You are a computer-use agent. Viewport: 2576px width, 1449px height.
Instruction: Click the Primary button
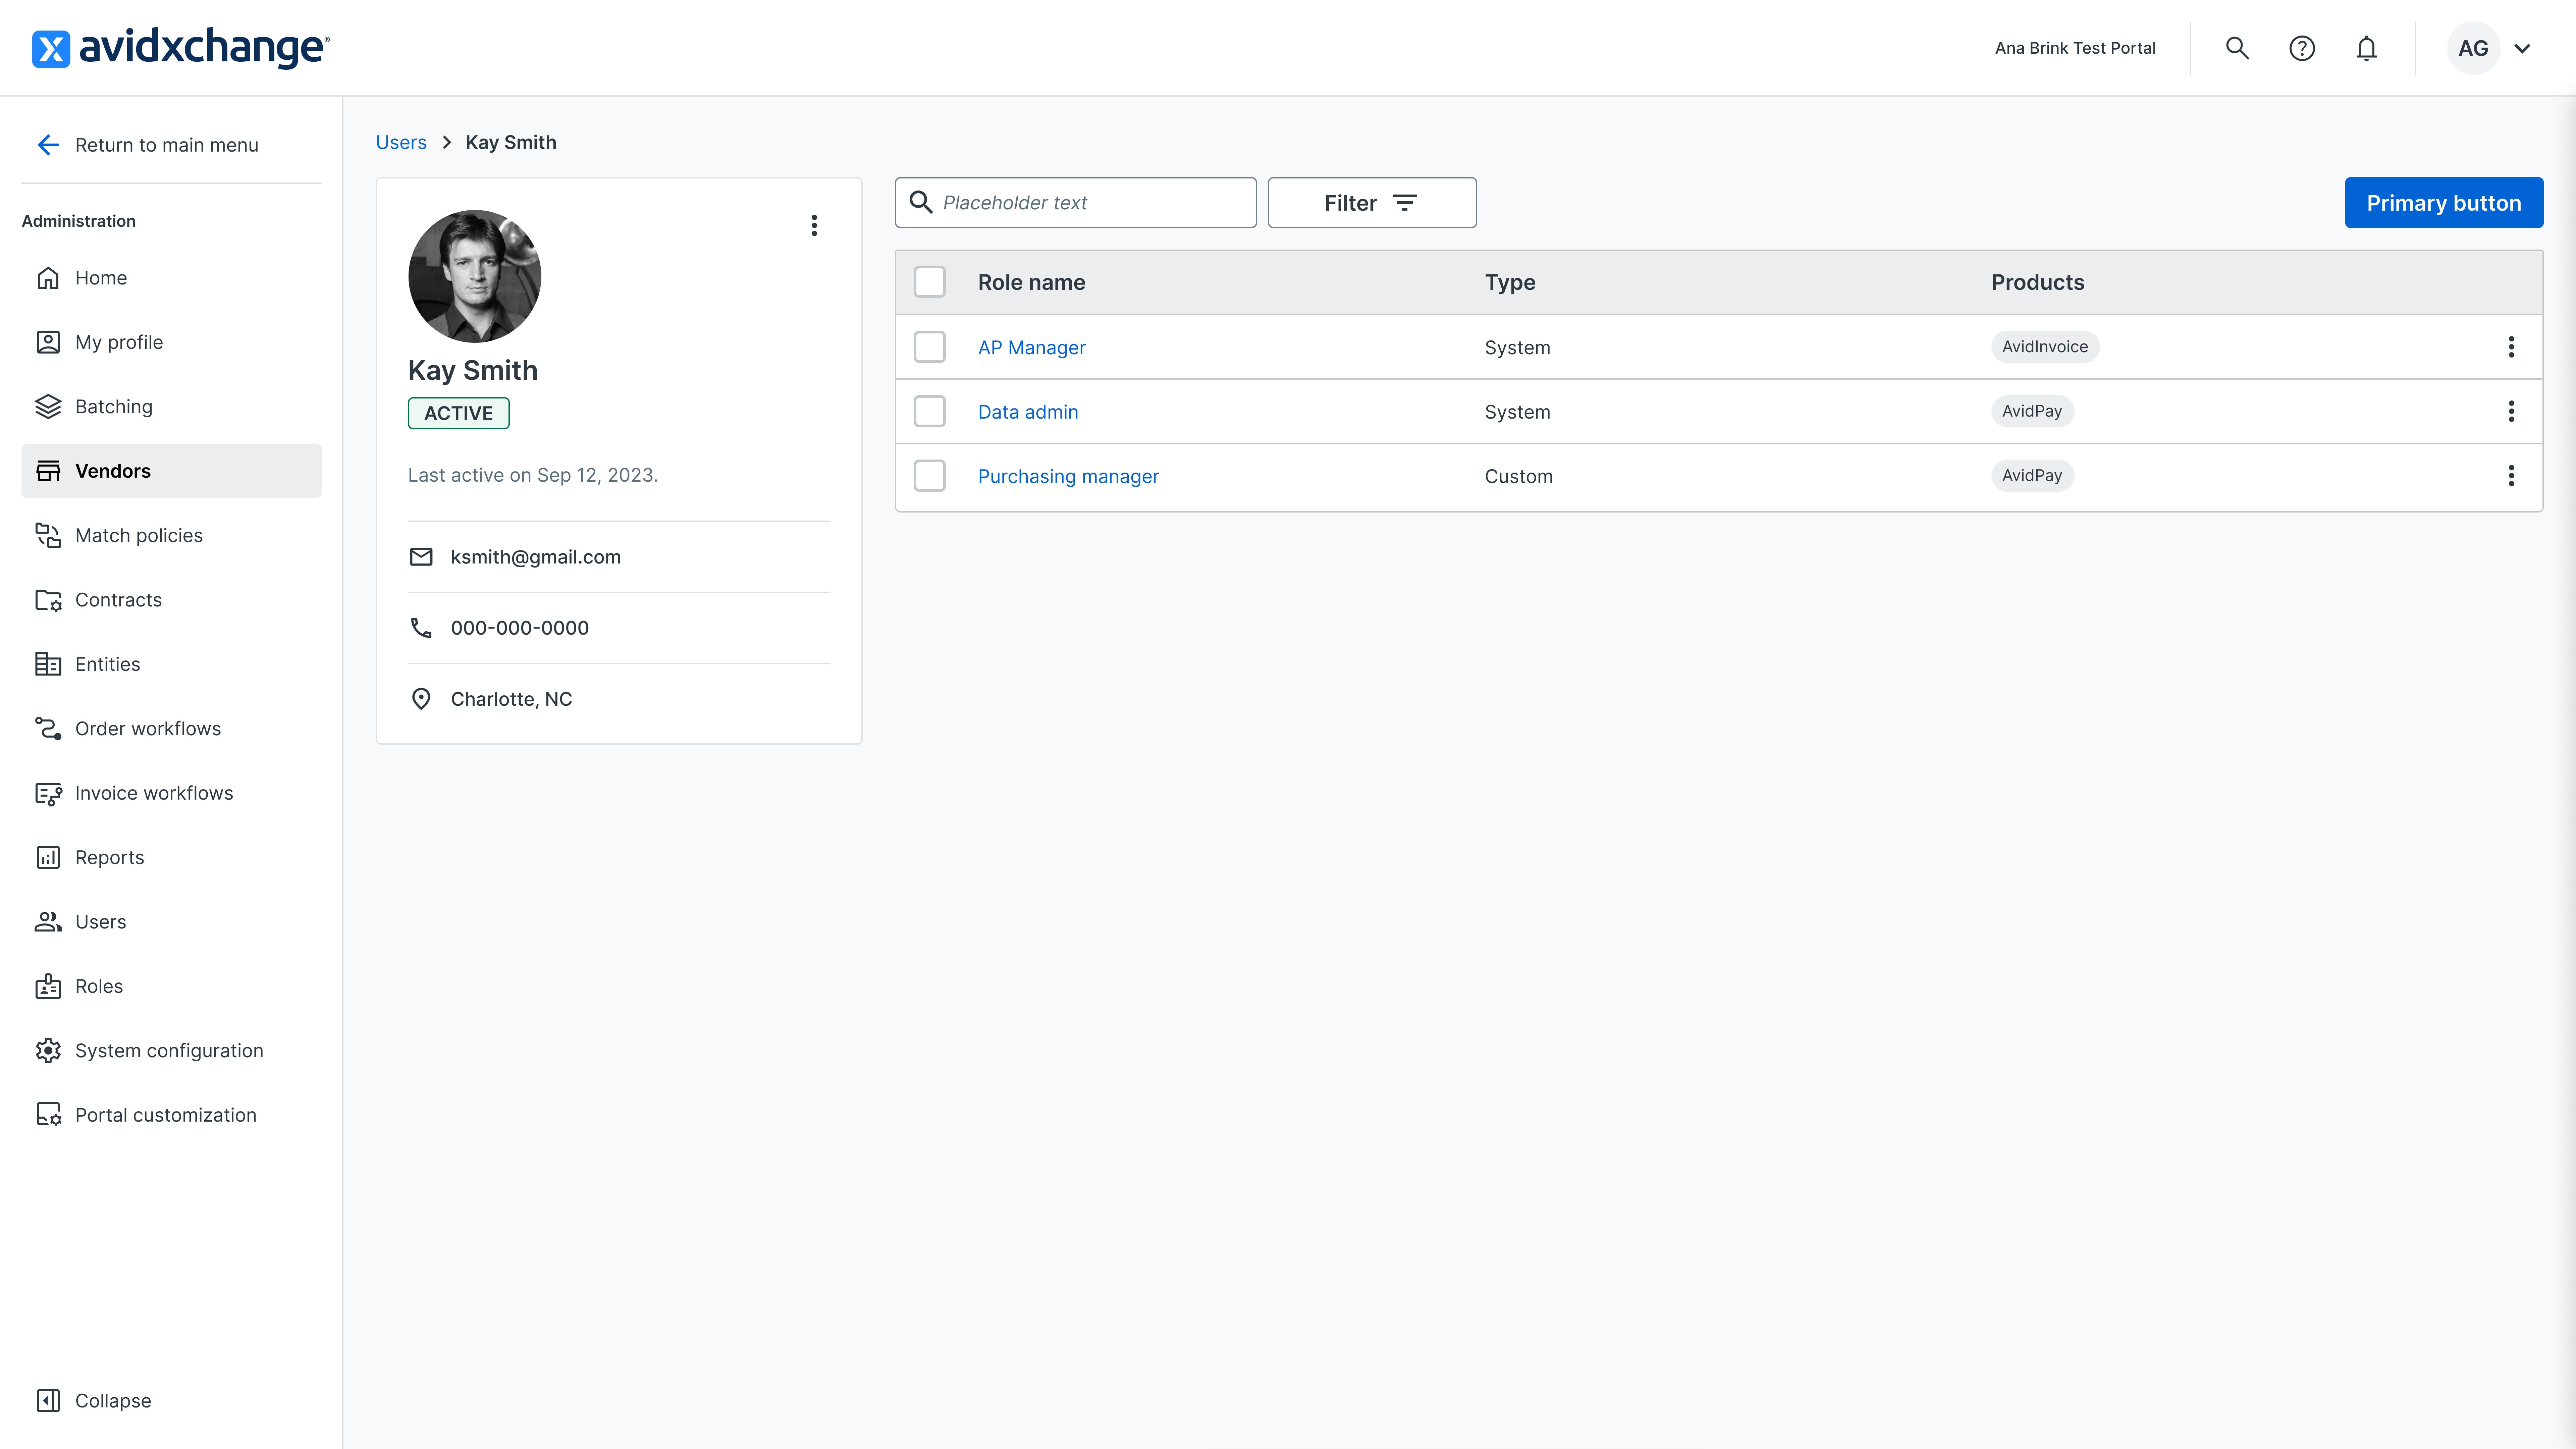[2444, 203]
